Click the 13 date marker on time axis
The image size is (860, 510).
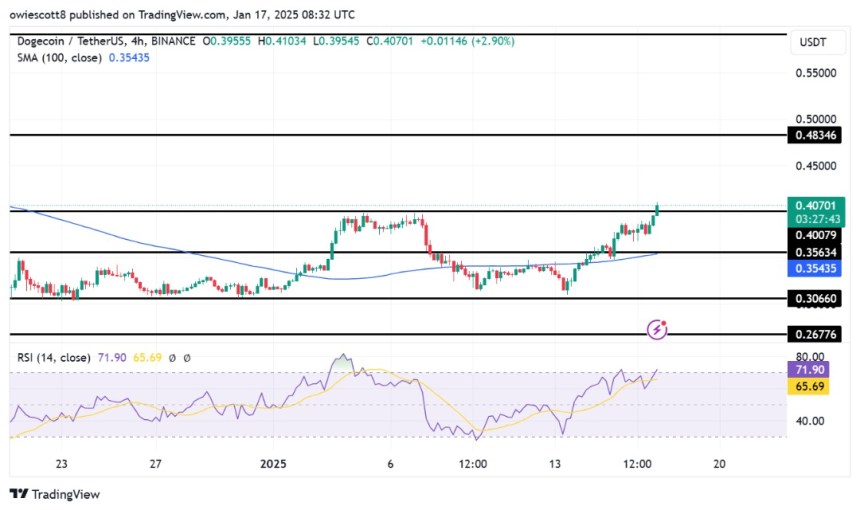pos(555,464)
